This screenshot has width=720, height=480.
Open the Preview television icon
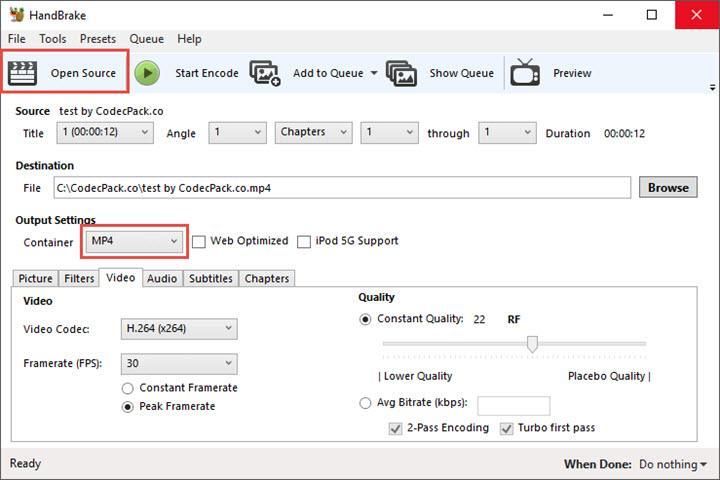point(526,73)
